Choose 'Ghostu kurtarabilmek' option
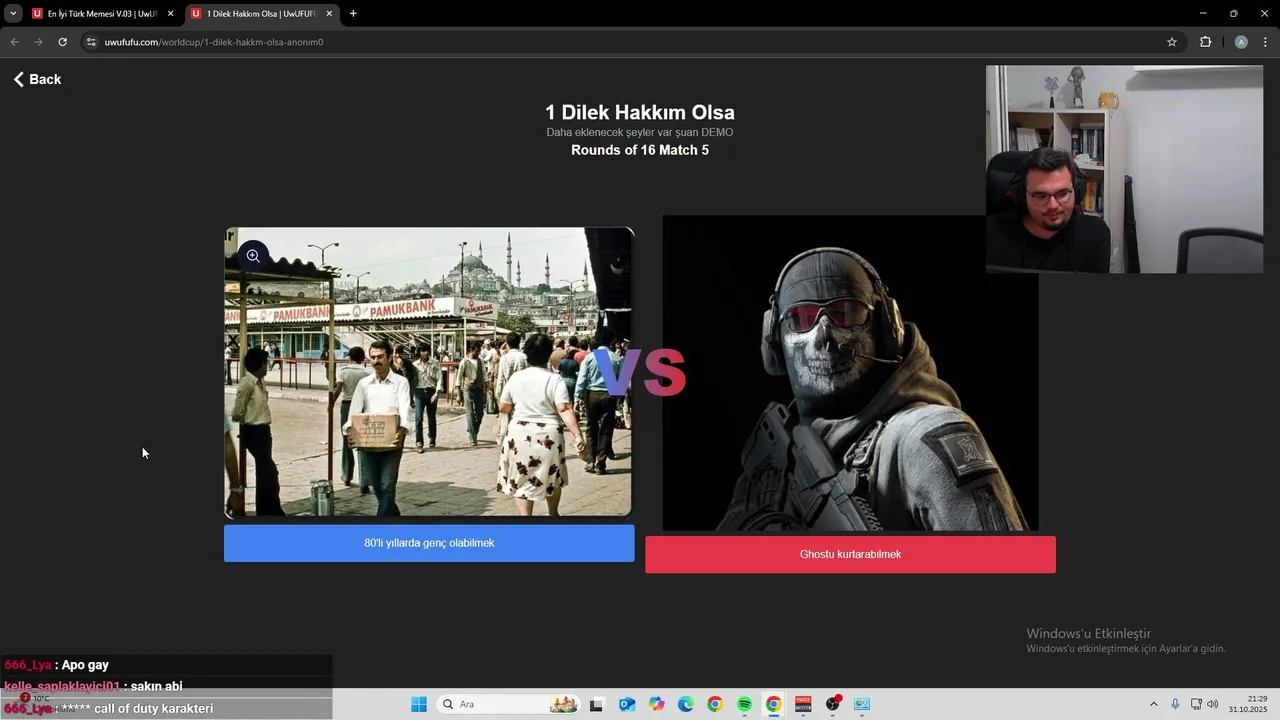This screenshot has width=1280, height=720. [x=850, y=554]
